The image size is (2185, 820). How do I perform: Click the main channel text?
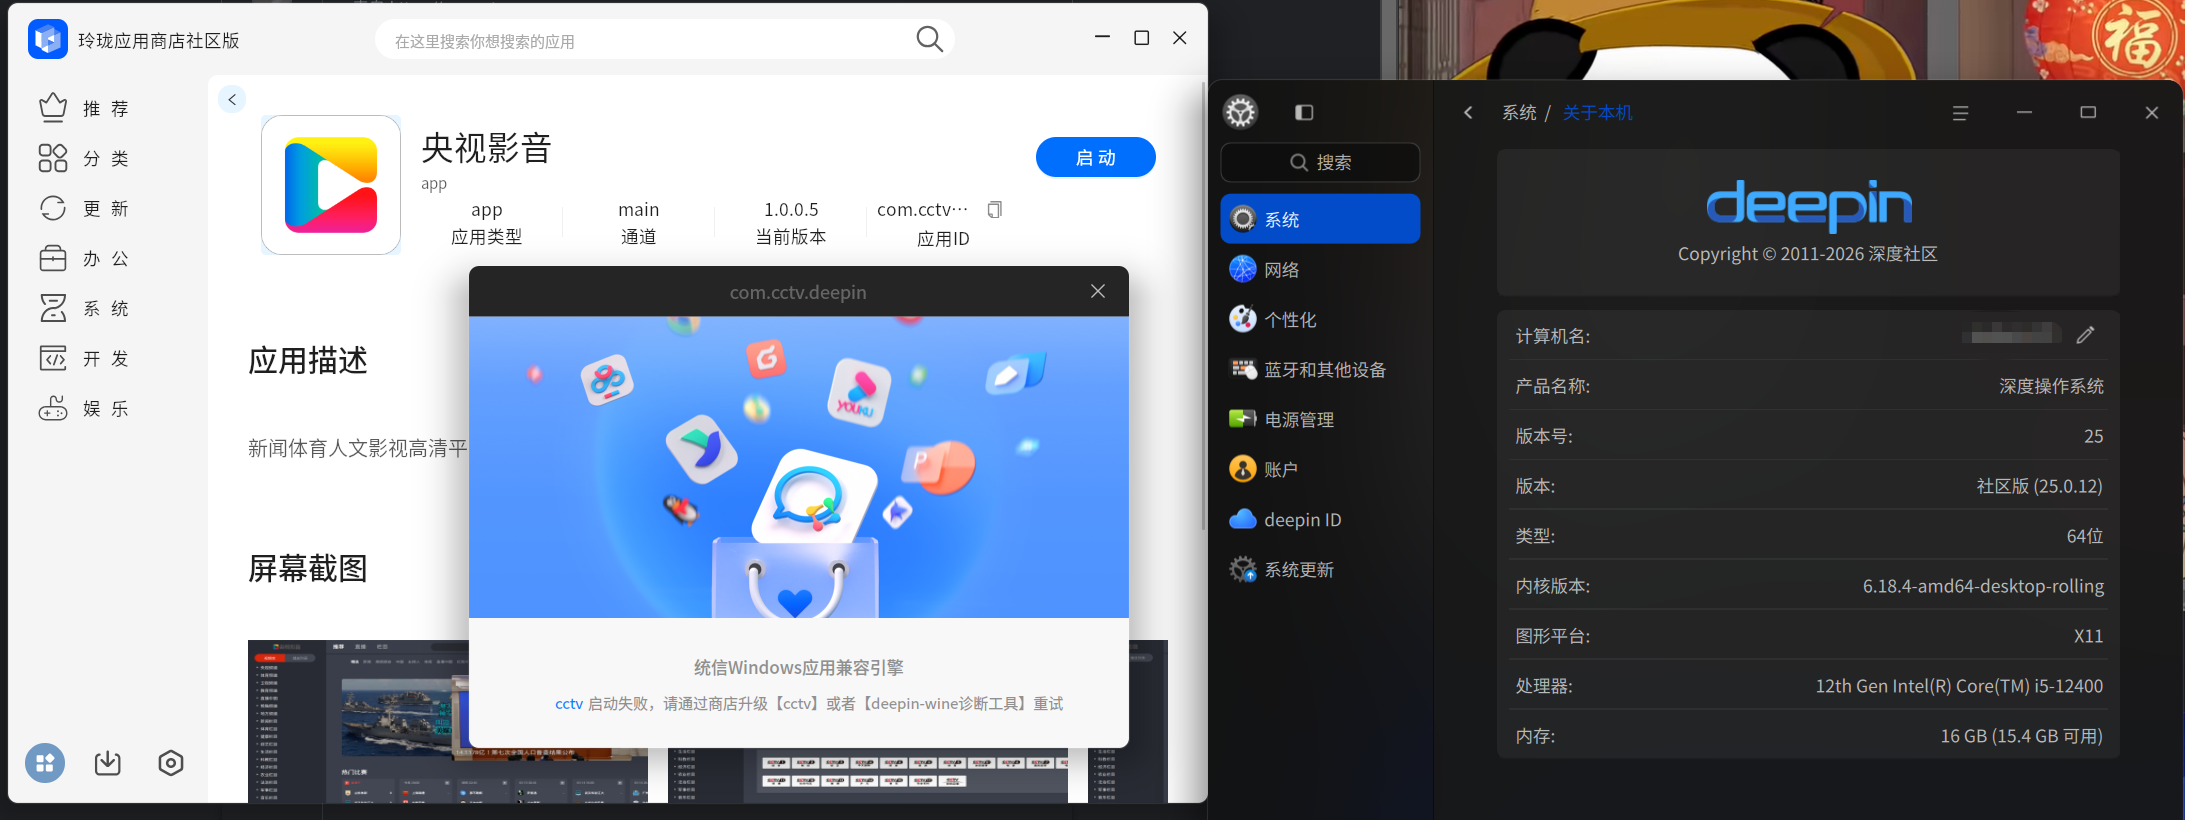[638, 209]
